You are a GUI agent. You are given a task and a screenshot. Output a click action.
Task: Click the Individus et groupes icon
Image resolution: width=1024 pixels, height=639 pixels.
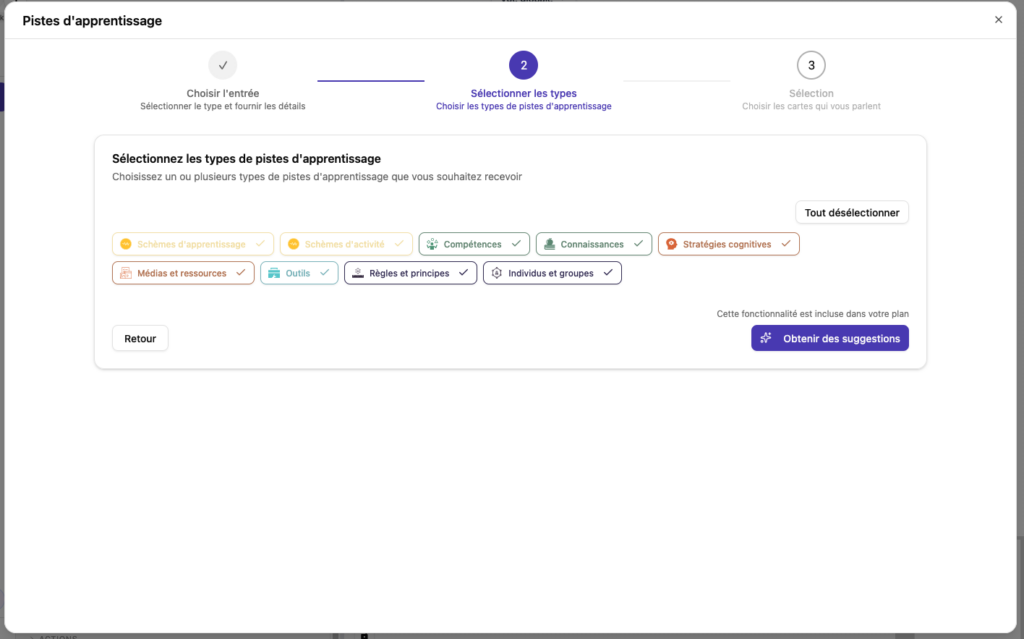[x=497, y=273]
